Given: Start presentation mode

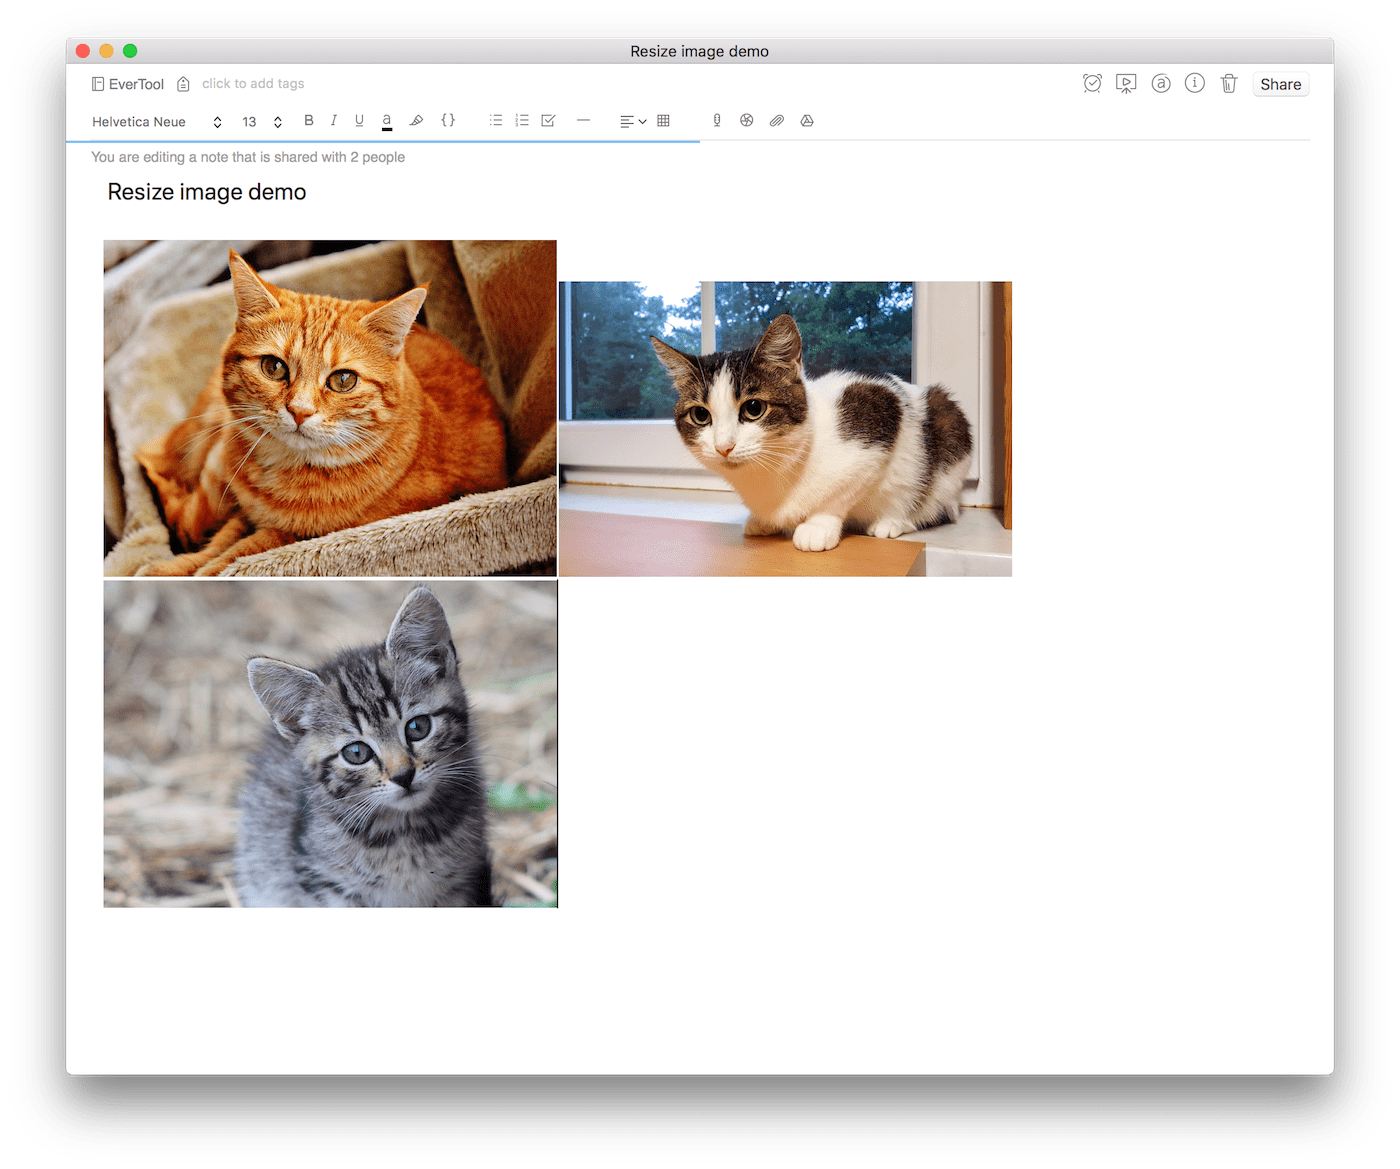Looking at the screenshot, I should pyautogui.click(x=1126, y=83).
